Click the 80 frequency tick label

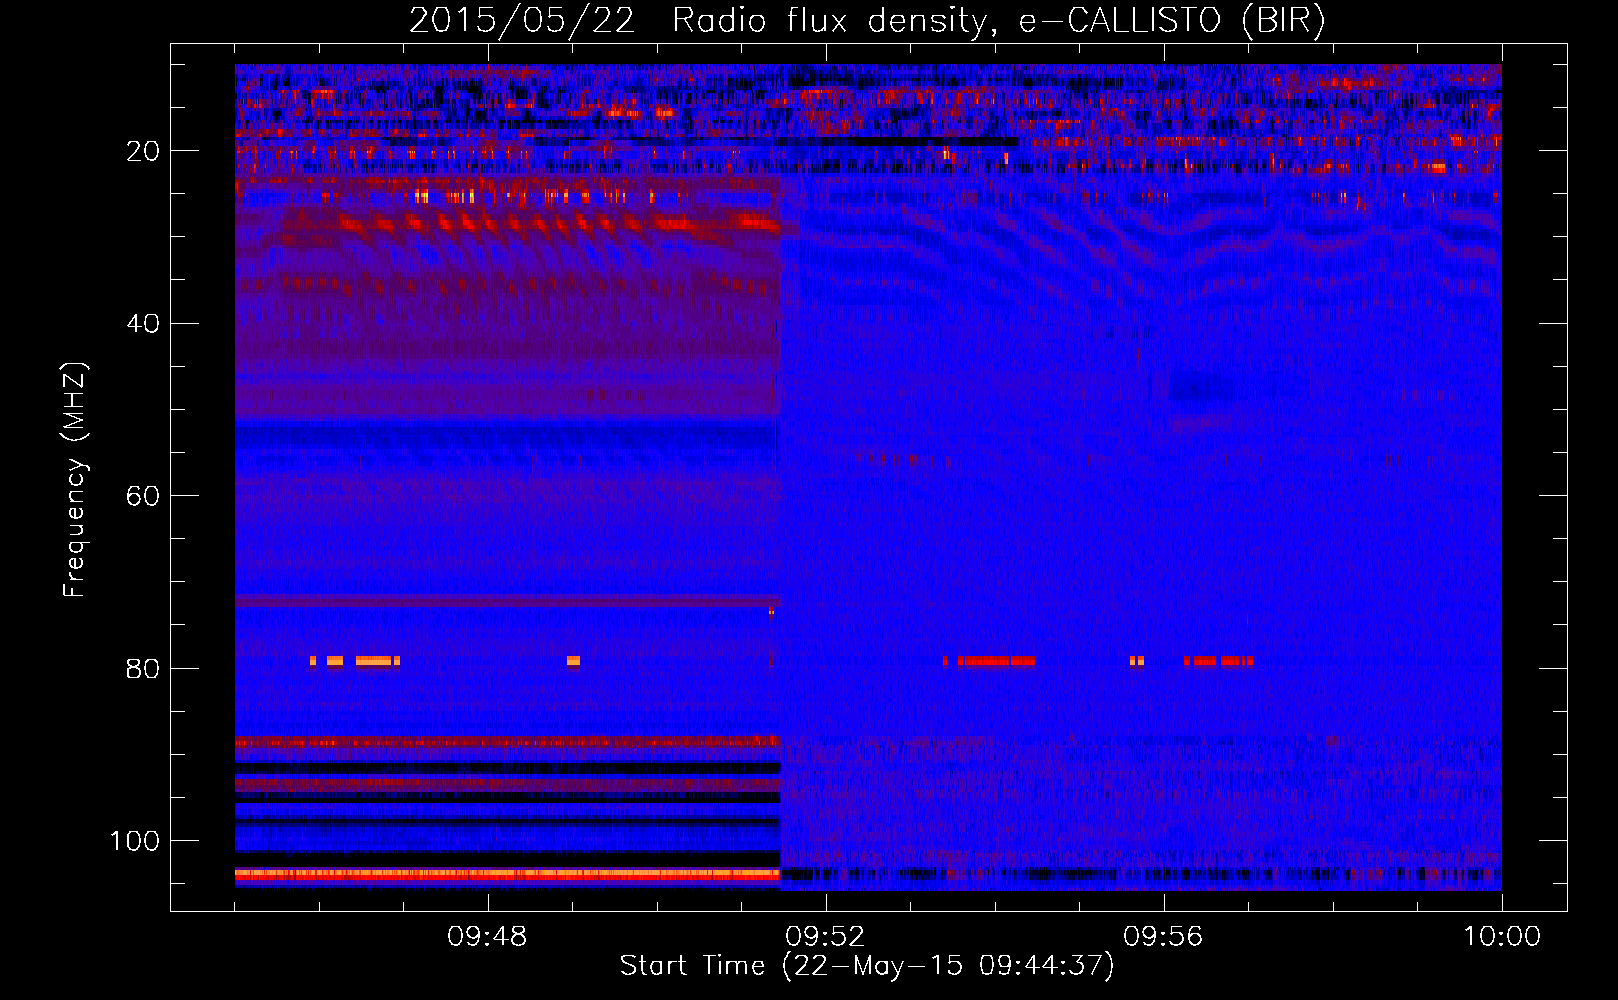143,669
